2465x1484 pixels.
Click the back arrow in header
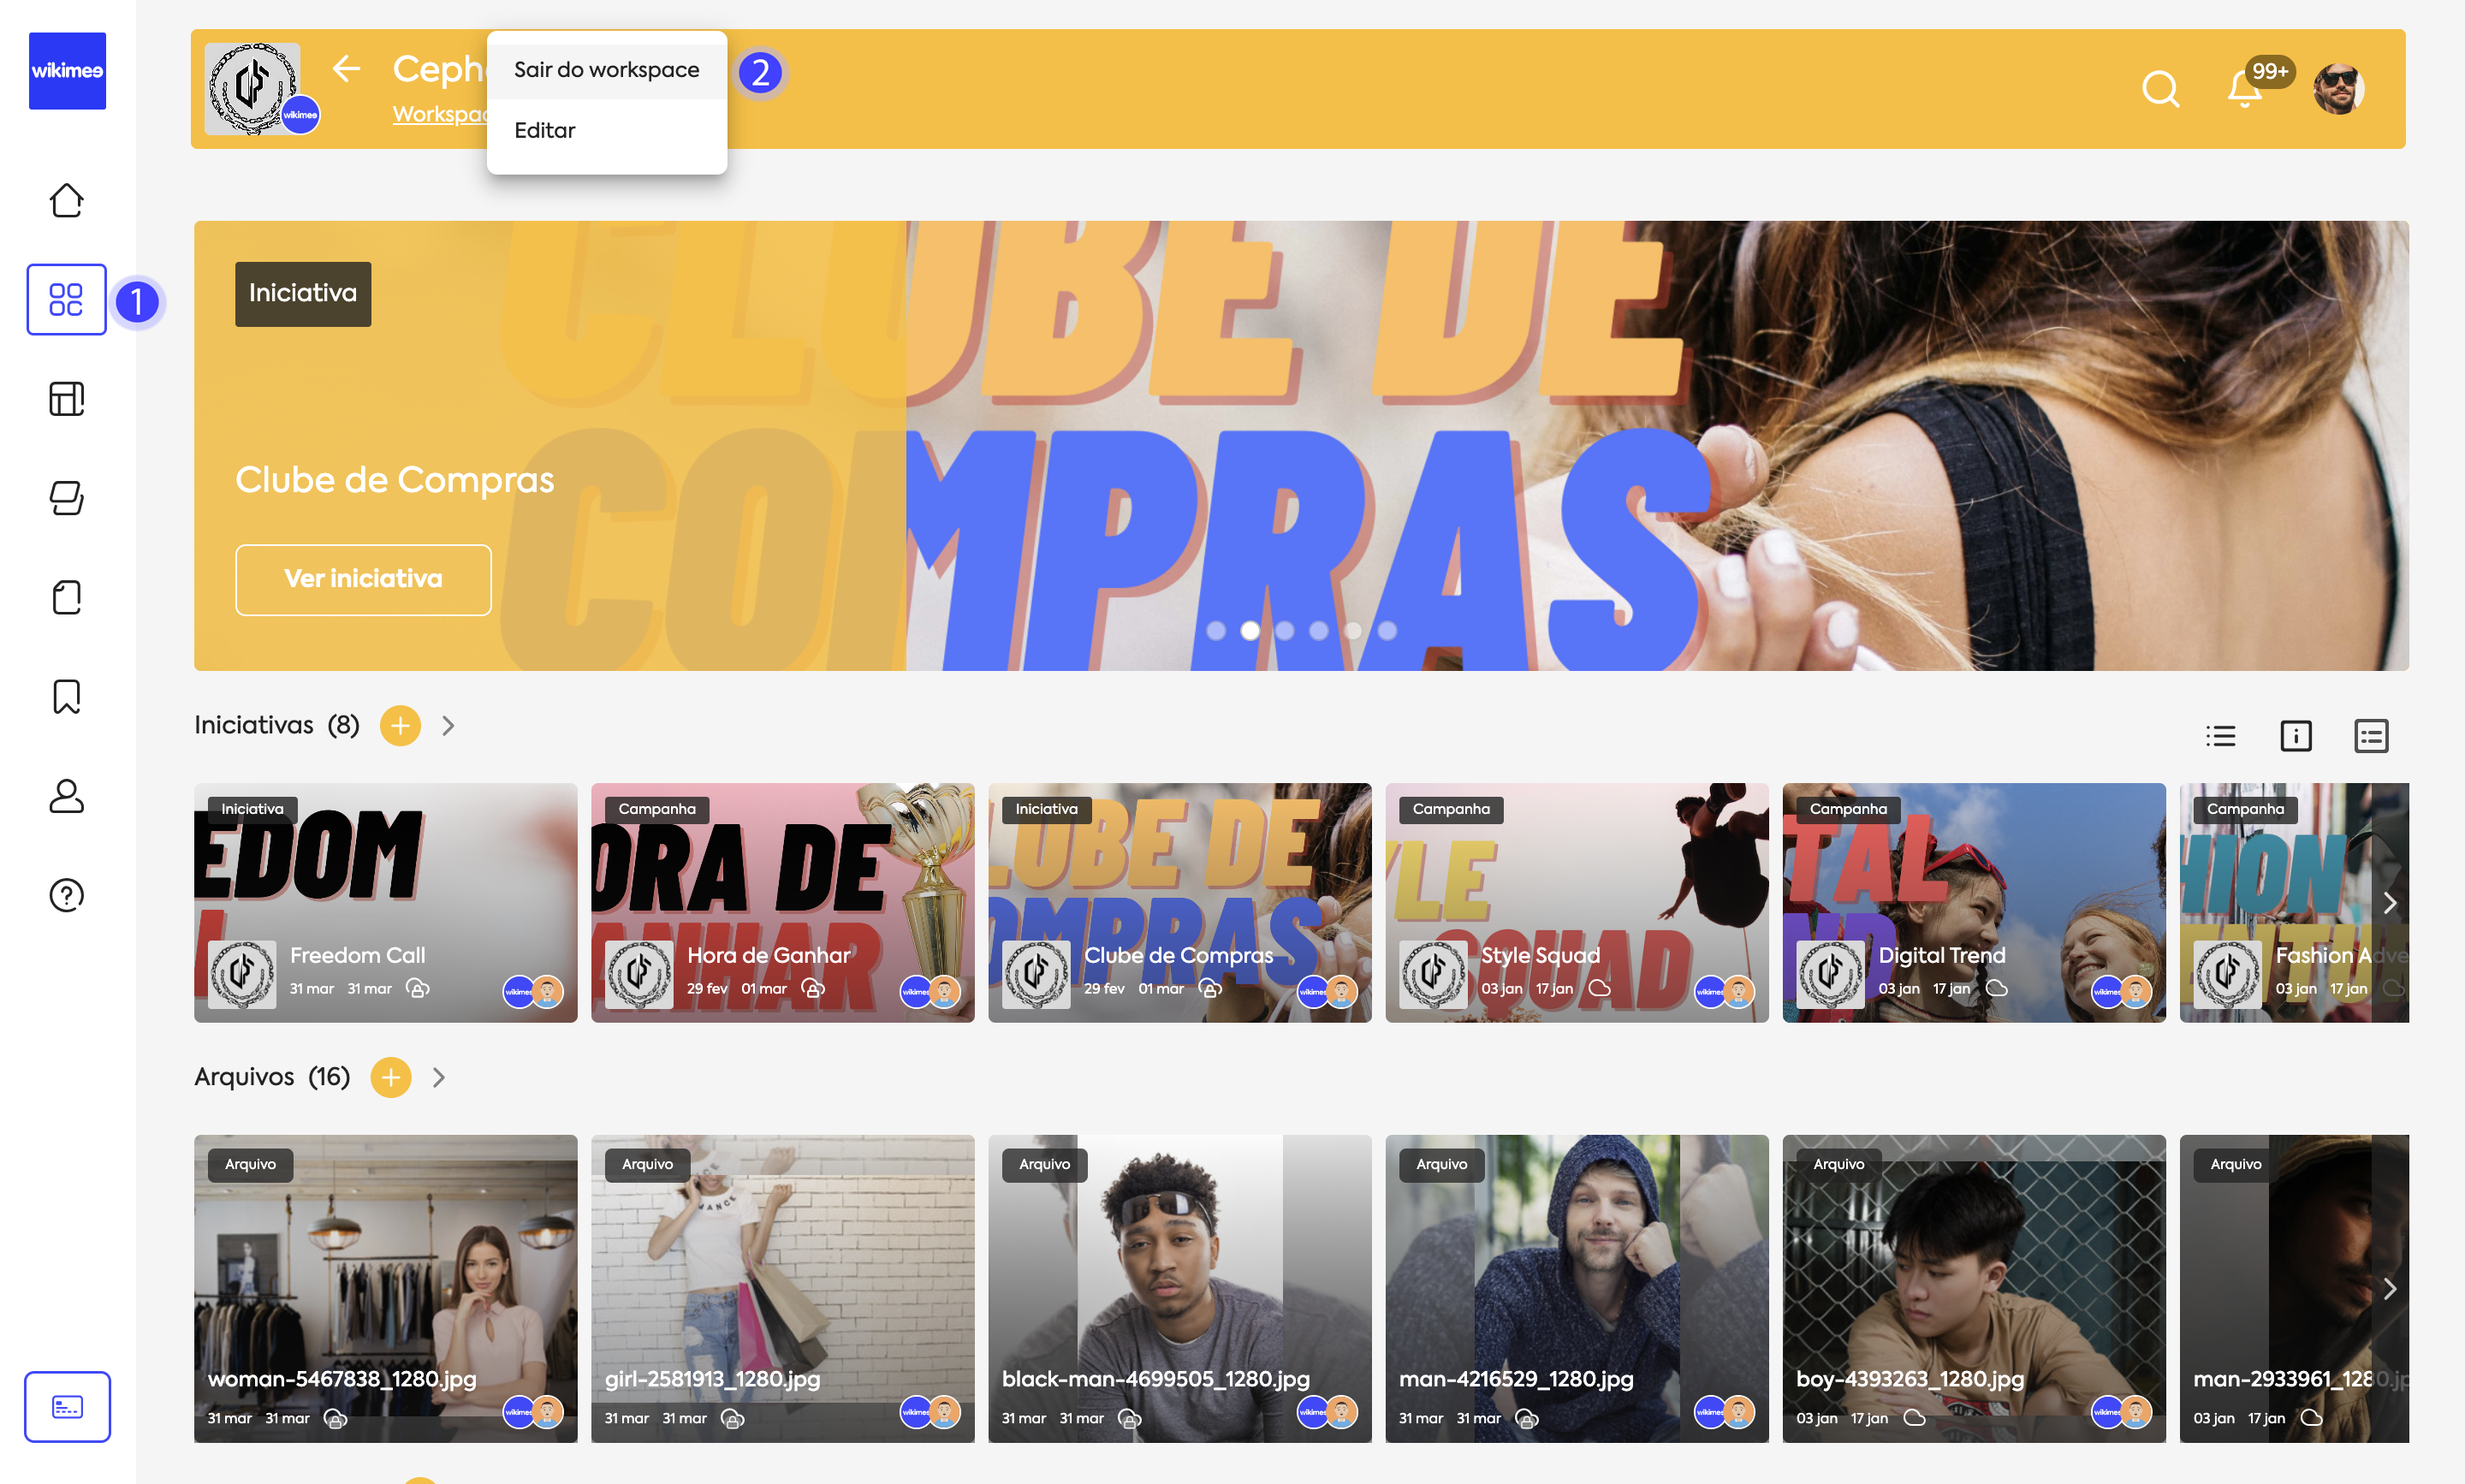(346, 68)
